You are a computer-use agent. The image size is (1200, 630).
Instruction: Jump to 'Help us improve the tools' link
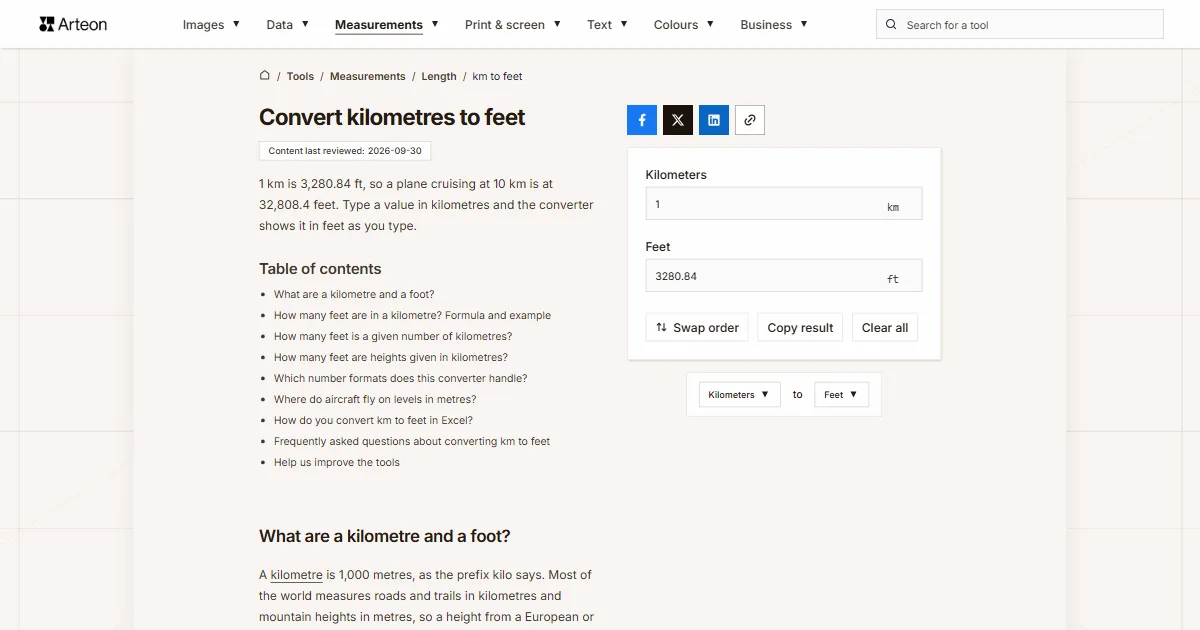pyautogui.click(x=337, y=463)
